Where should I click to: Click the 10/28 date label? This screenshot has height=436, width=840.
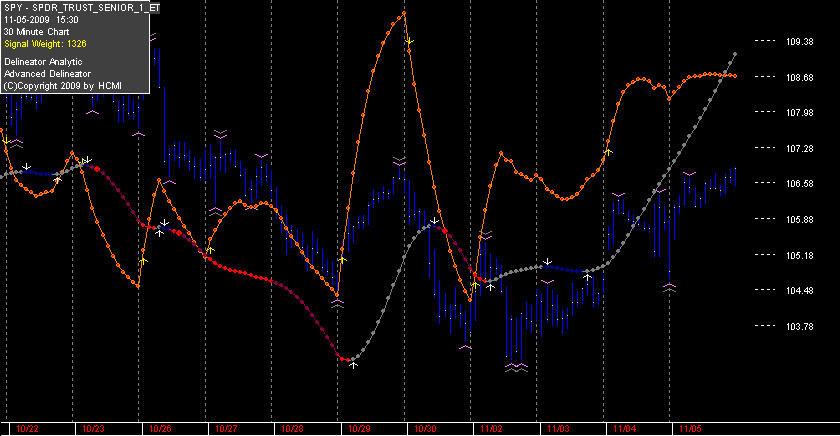pos(292,429)
